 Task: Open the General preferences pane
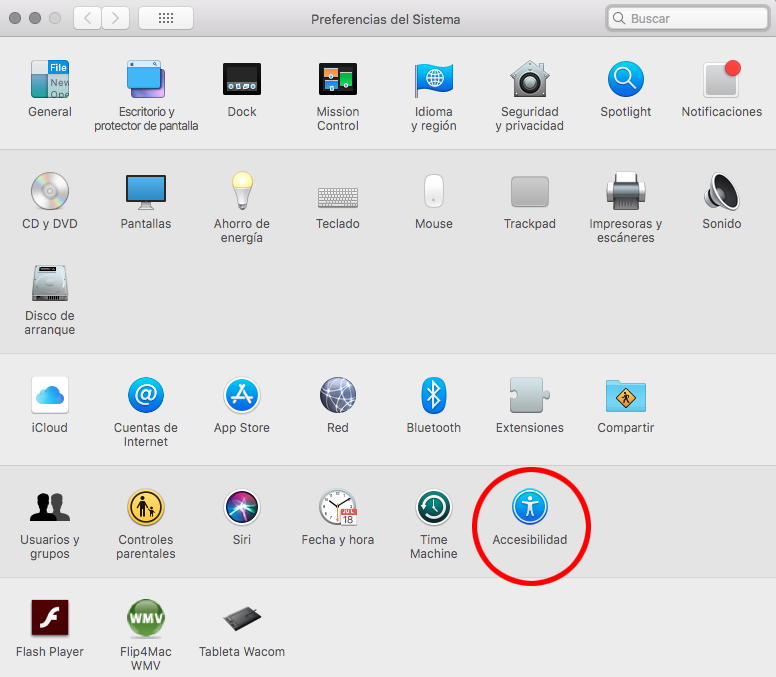click(50, 79)
